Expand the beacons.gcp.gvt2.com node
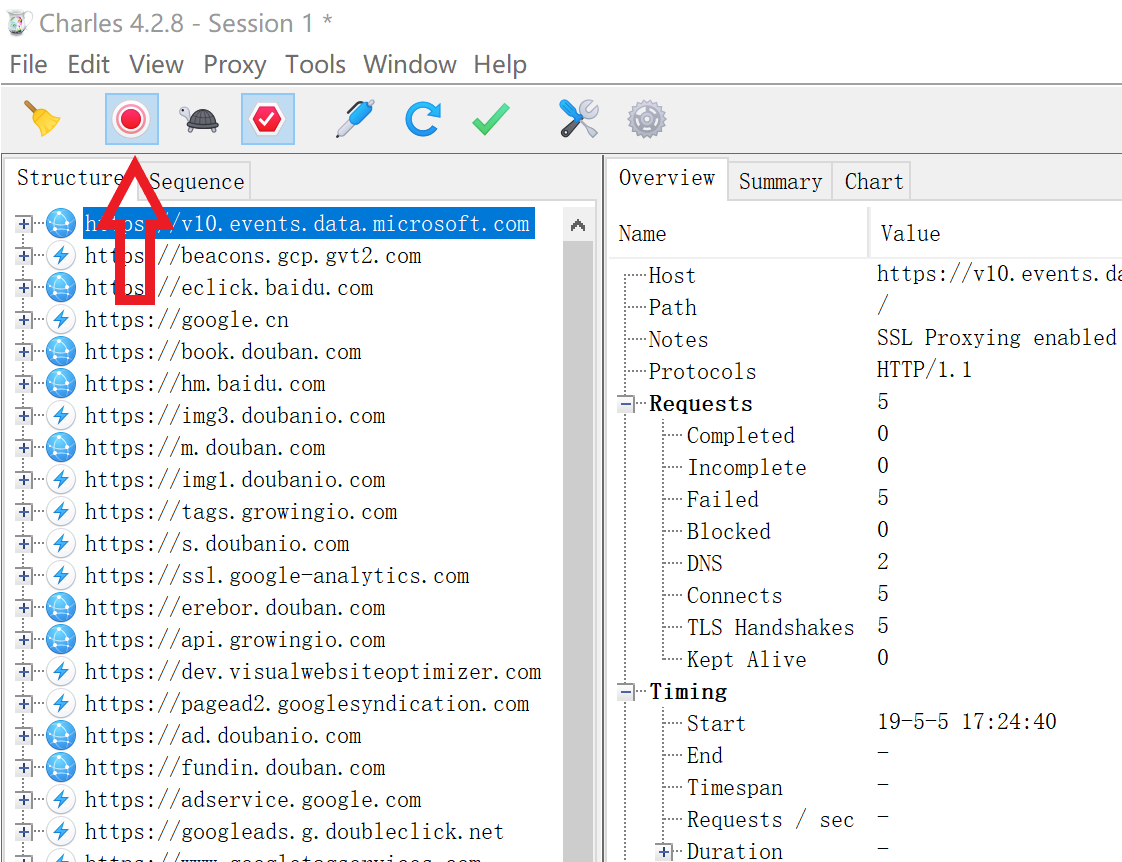Image resolution: width=1122 pixels, height=862 pixels. pyautogui.click(x=24, y=255)
